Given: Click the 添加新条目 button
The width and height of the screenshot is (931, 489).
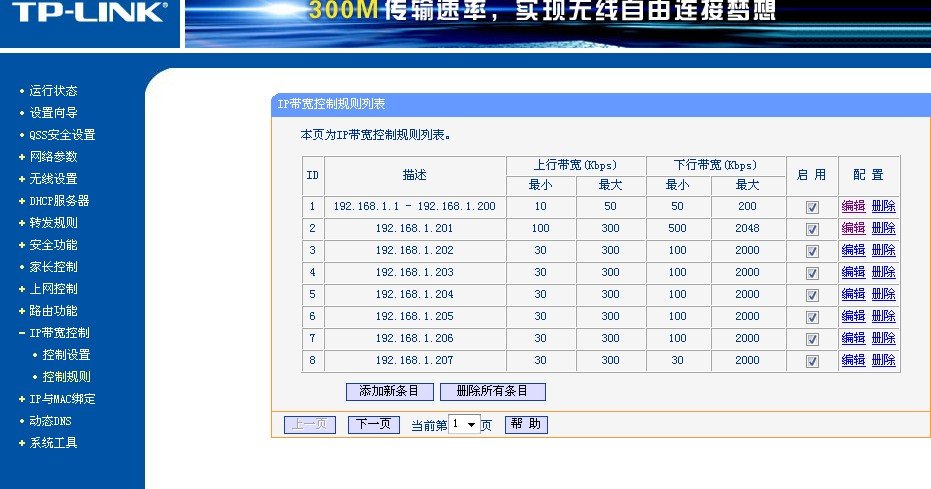Looking at the screenshot, I should (x=390, y=392).
